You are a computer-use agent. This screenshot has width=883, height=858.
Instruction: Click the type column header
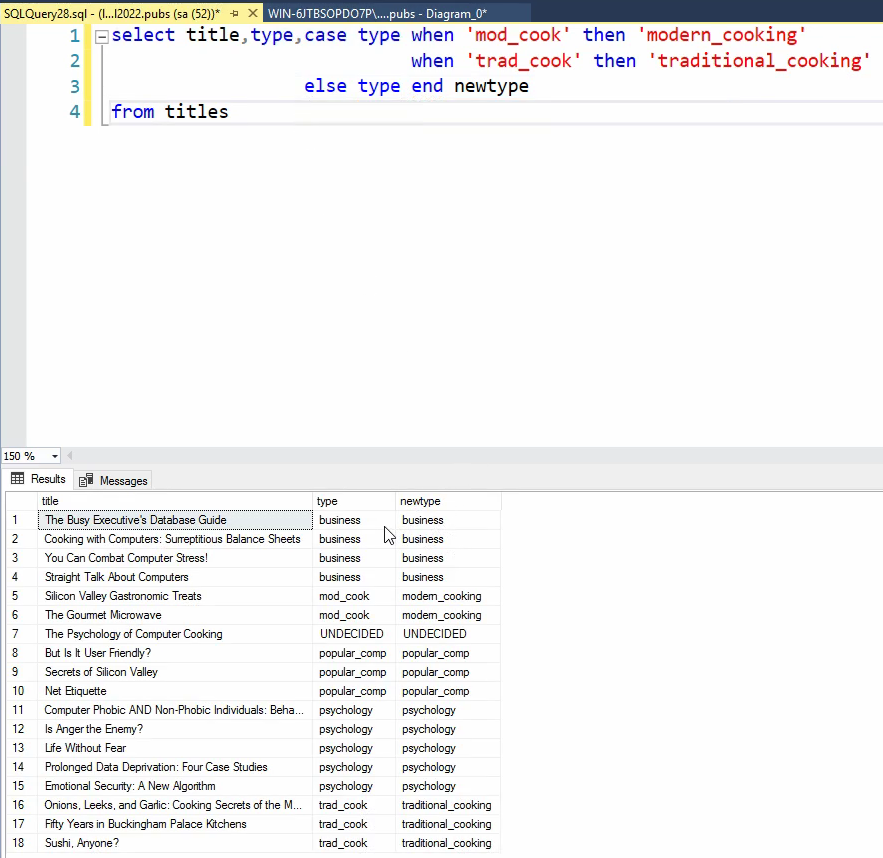click(x=354, y=501)
